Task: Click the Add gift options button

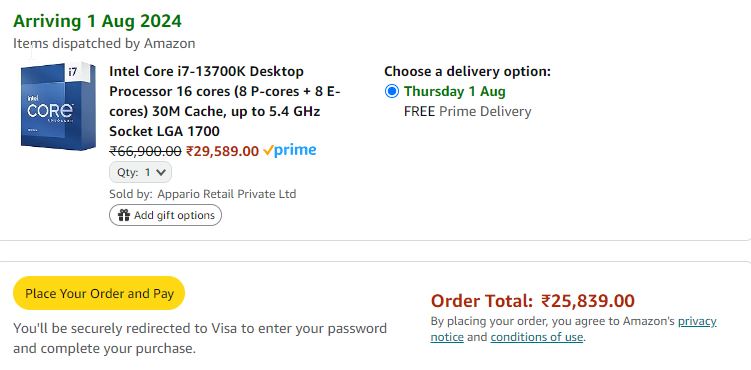Action: point(166,215)
